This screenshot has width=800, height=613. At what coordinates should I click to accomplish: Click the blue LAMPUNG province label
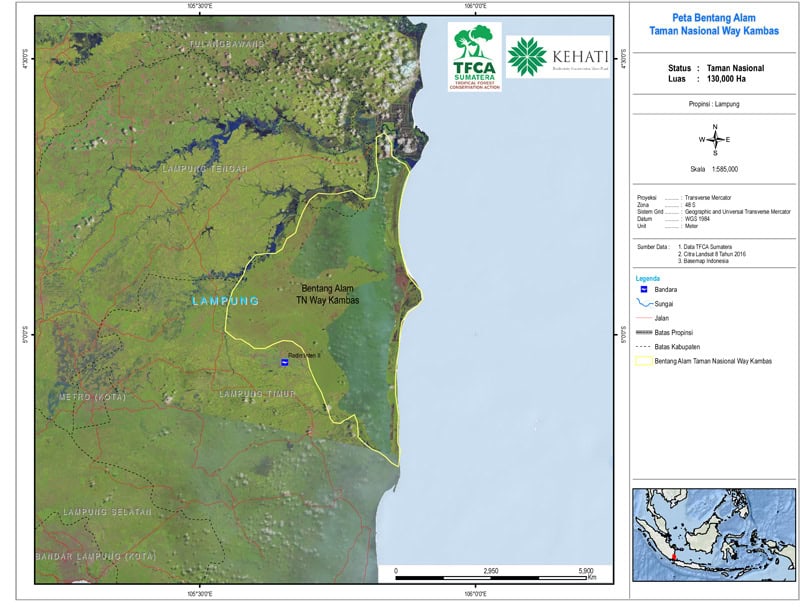[226, 301]
